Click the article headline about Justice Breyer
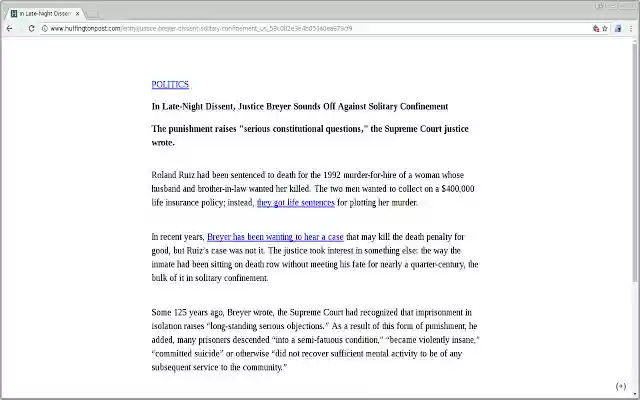The height and width of the screenshot is (400, 640). click(x=300, y=106)
